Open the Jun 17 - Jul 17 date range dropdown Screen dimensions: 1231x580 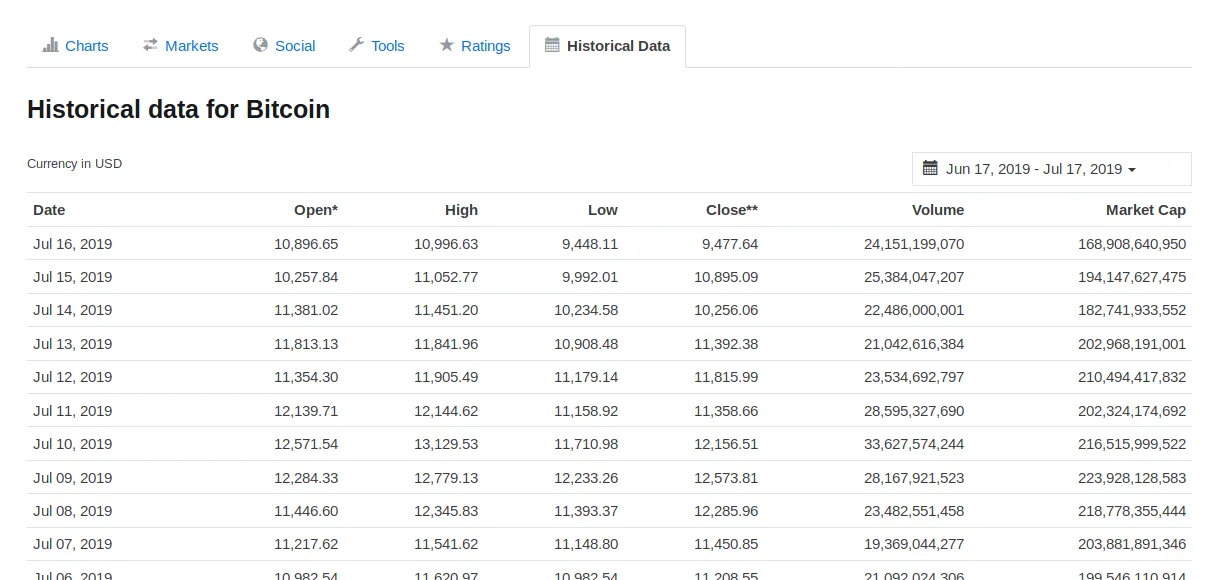click(1052, 169)
